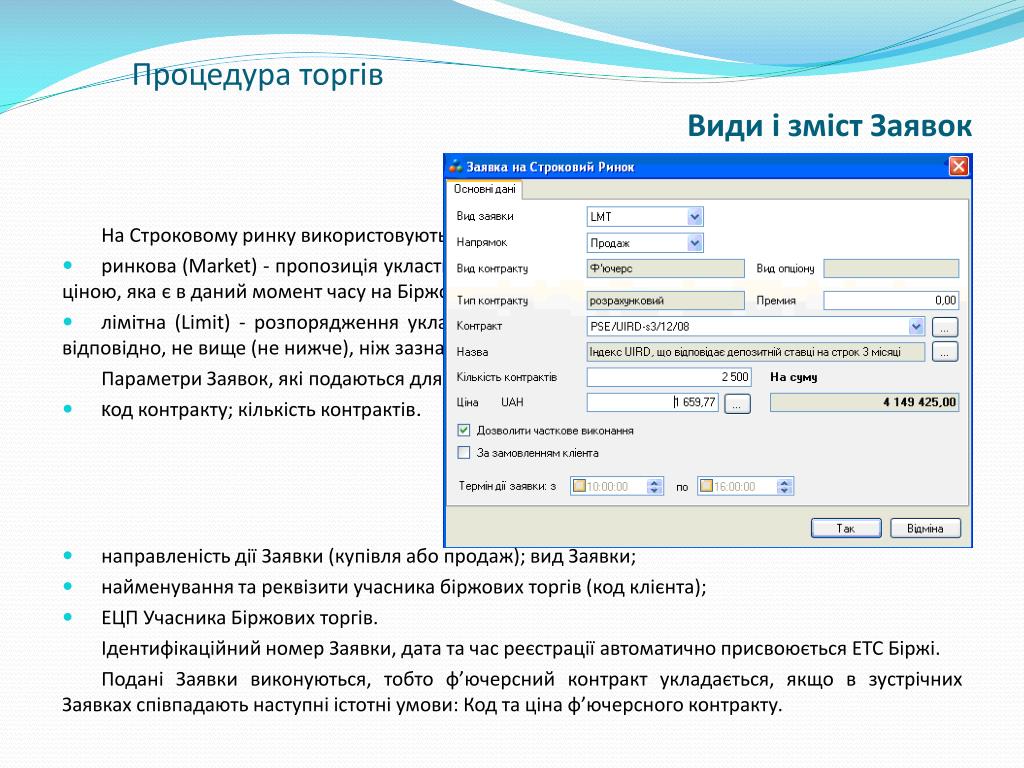Viewport: 1024px width, 768px height.
Task: Click the text 'код контракту; кількість контрактів.'
Action: point(261,410)
